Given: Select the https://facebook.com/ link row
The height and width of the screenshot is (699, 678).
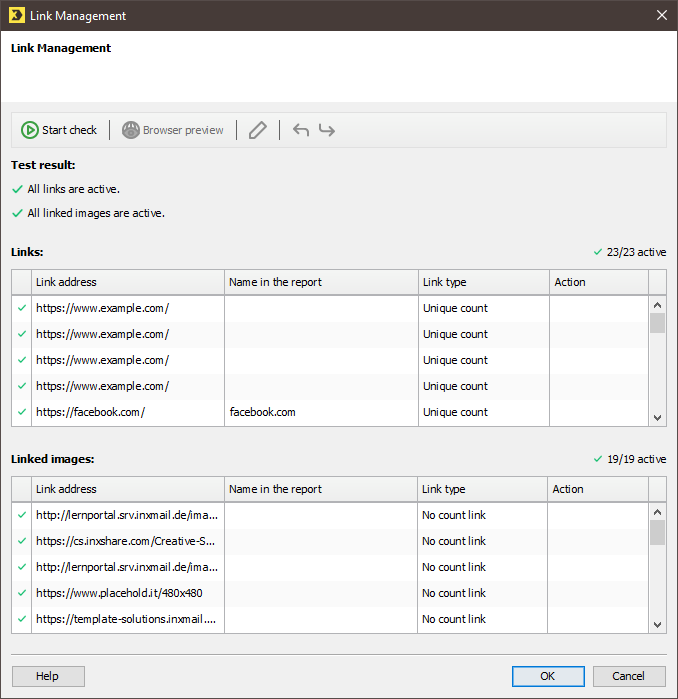Looking at the screenshot, I should [330, 412].
